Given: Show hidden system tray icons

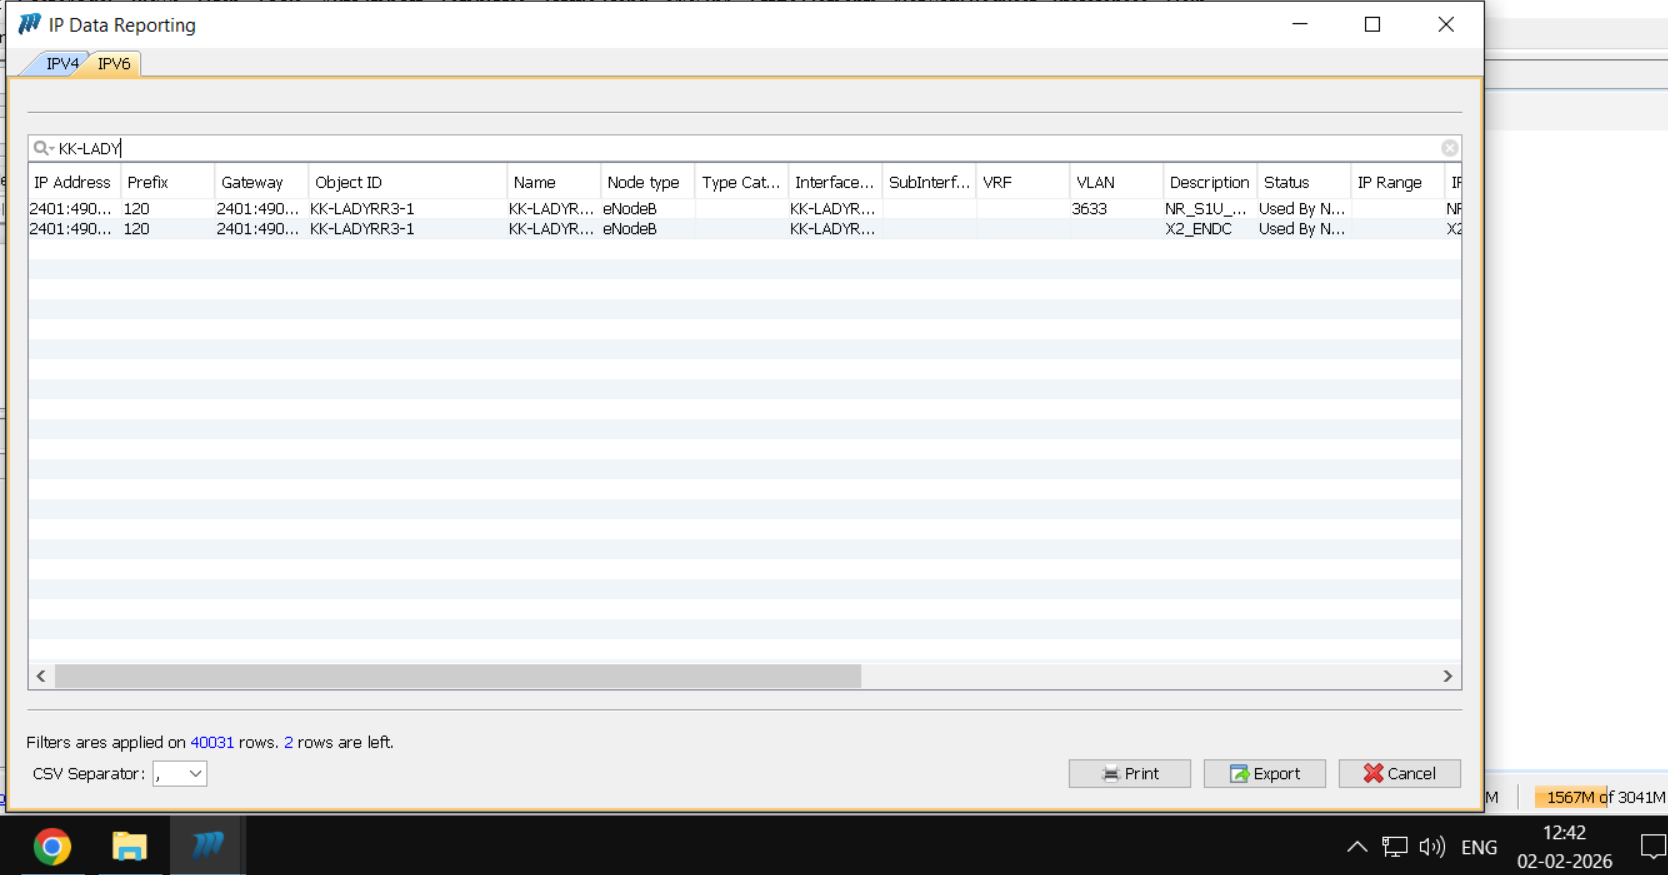Looking at the screenshot, I should coord(1356,847).
